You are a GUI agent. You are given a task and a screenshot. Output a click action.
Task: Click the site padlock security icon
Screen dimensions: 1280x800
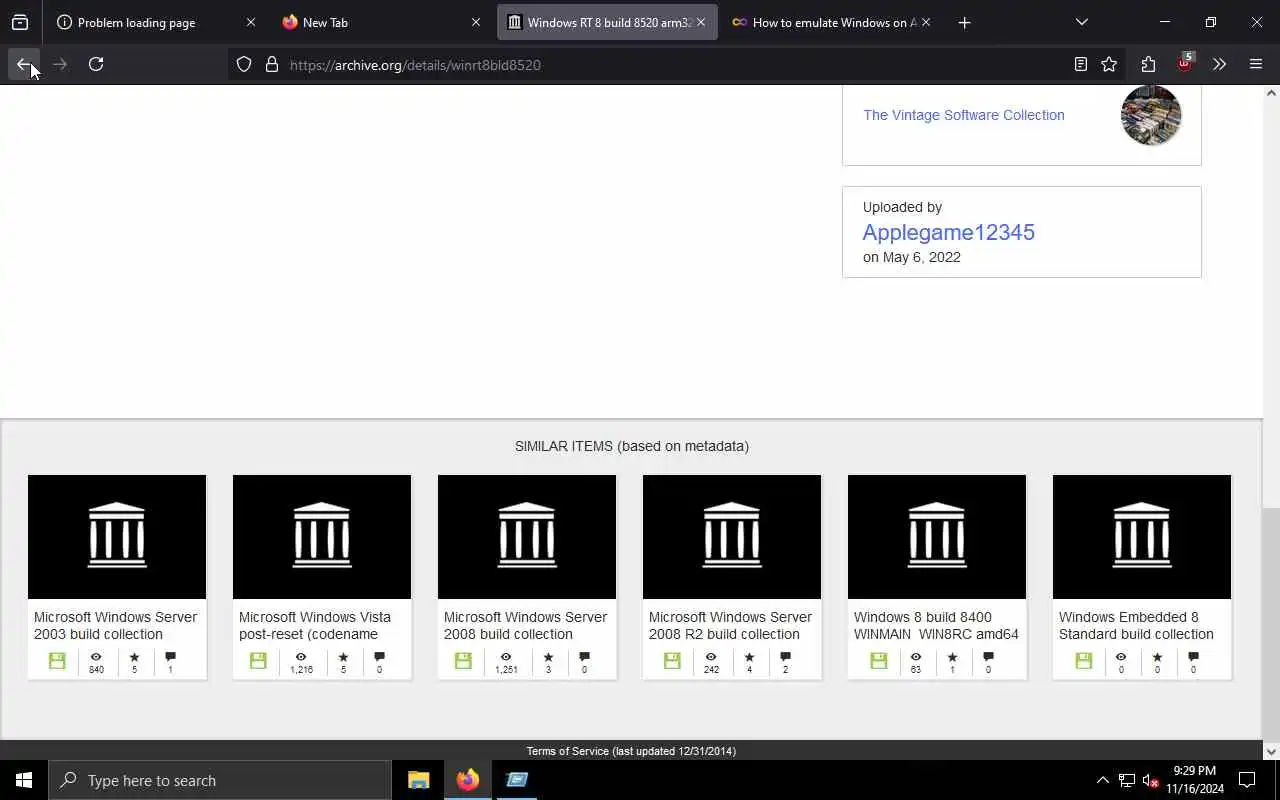[x=271, y=65]
